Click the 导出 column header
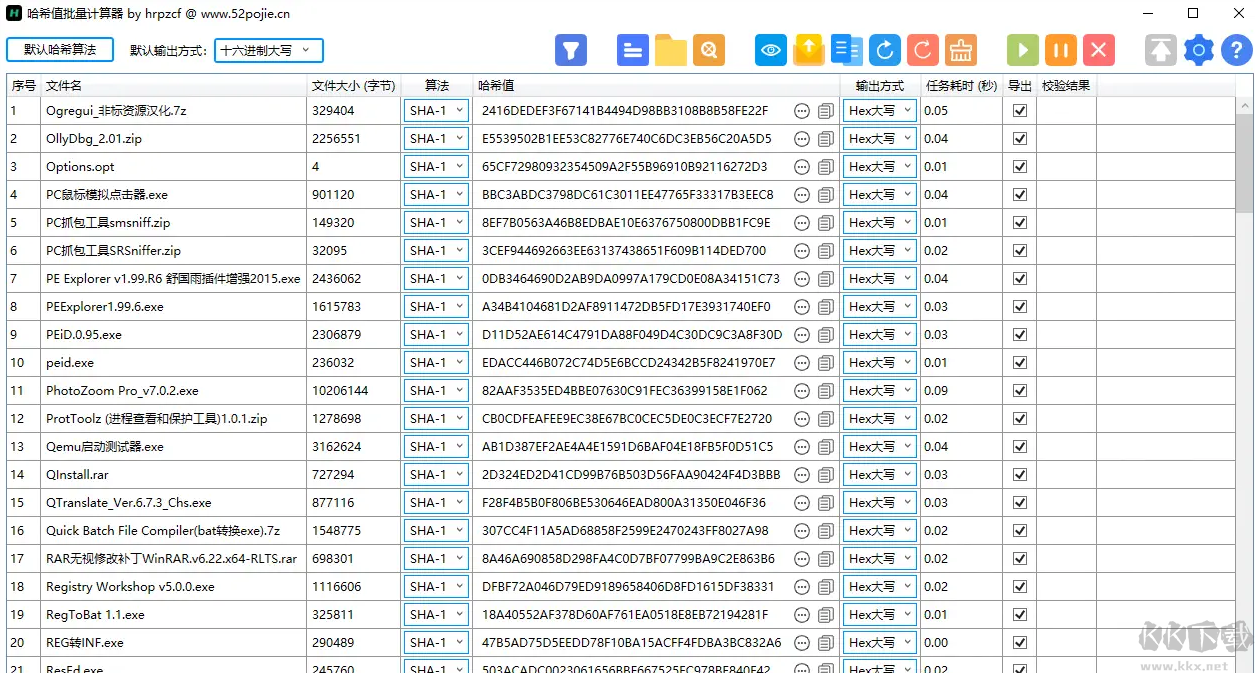1255x673 pixels. click(1020, 86)
